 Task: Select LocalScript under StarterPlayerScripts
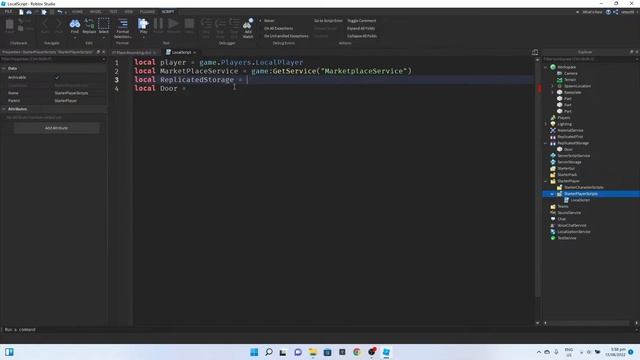[580, 200]
